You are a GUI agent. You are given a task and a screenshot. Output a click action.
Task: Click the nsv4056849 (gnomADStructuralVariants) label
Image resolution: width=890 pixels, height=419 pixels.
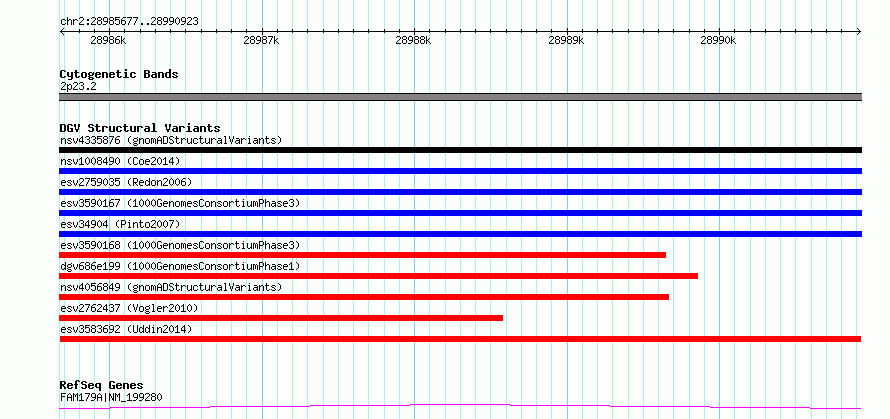coord(171,287)
